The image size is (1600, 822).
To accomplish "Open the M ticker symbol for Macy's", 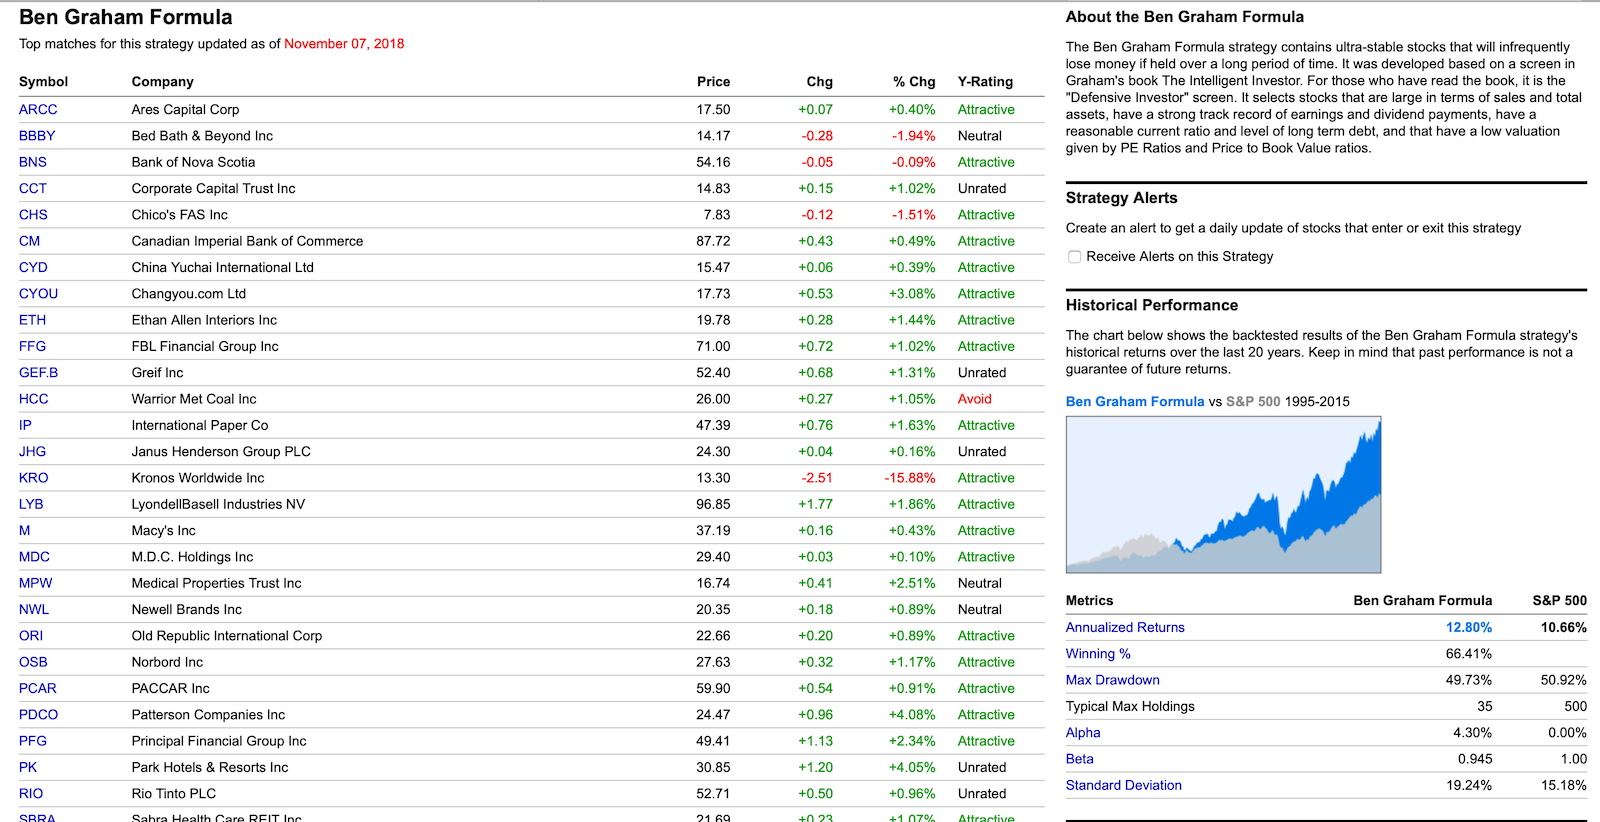I will tap(25, 531).
